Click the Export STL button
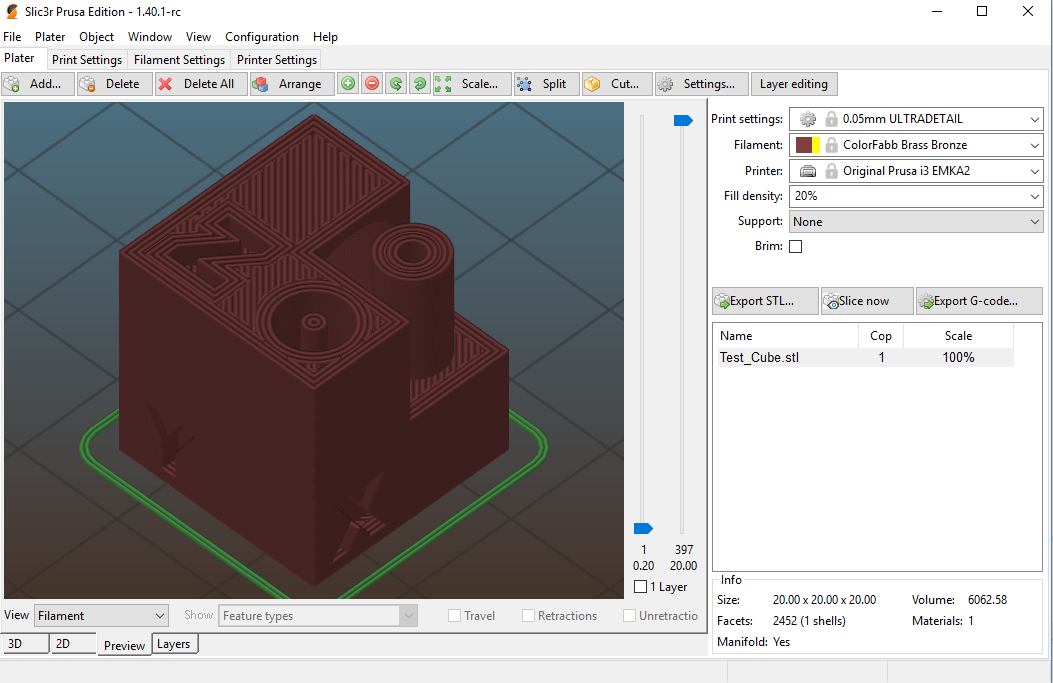Image resolution: width=1053 pixels, height=683 pixels. click(765, 301)
